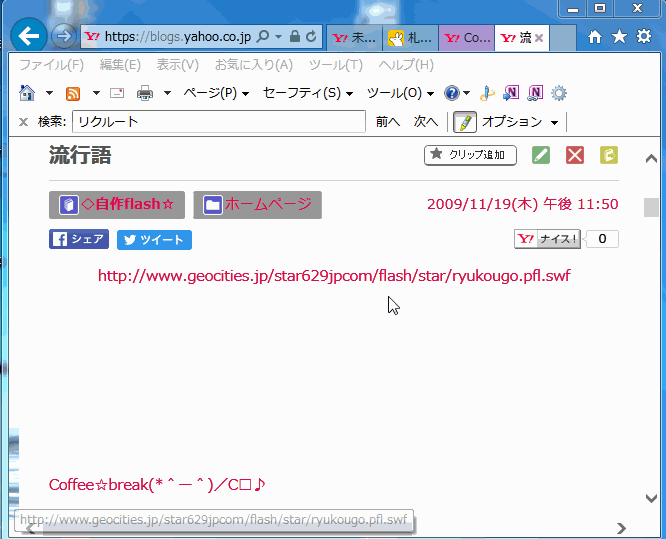Click the scroll up arrow
The width and height of the screenshot is (666, 539).
651,159
